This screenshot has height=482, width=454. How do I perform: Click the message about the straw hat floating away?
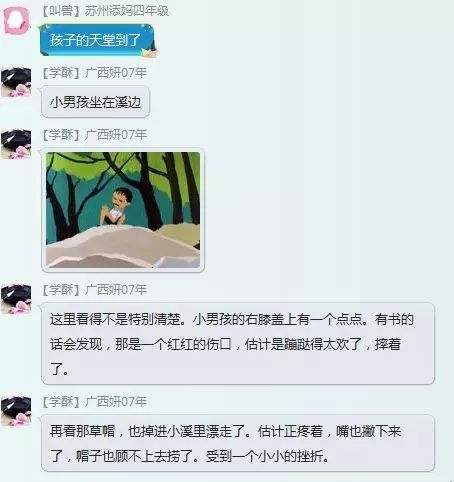[238, 443]
